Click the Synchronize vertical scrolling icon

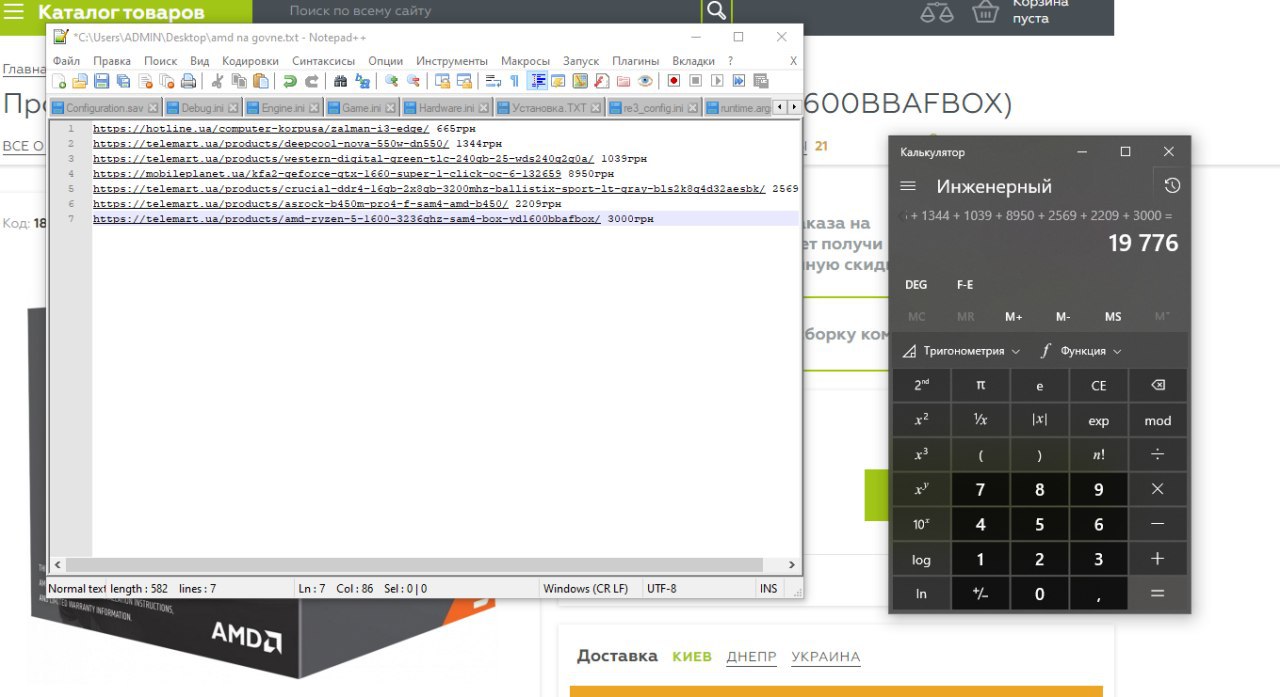pyautogui.click(x=442, y=81)
